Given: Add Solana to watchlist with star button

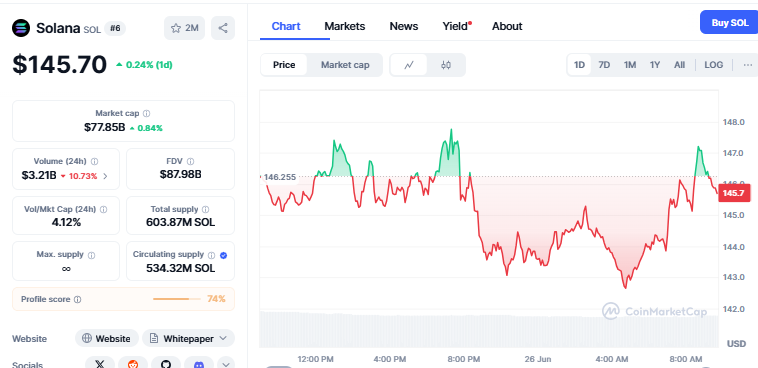Looking at the screenshot, I should (x=185, y=28).
